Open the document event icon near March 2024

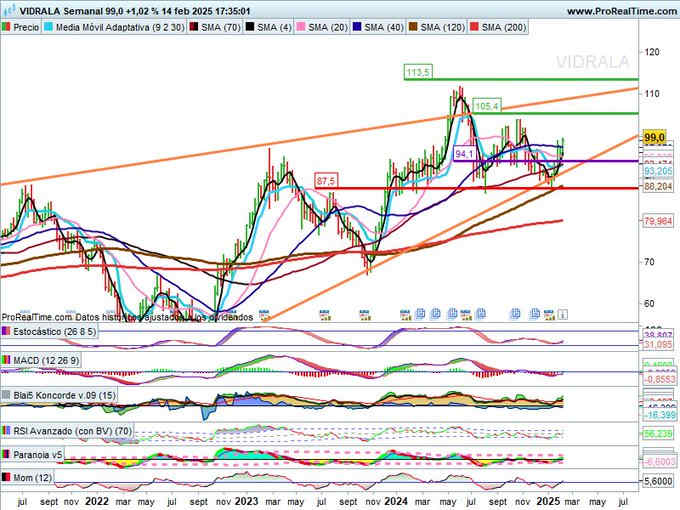pyautogui.click(x=420, y=314)
